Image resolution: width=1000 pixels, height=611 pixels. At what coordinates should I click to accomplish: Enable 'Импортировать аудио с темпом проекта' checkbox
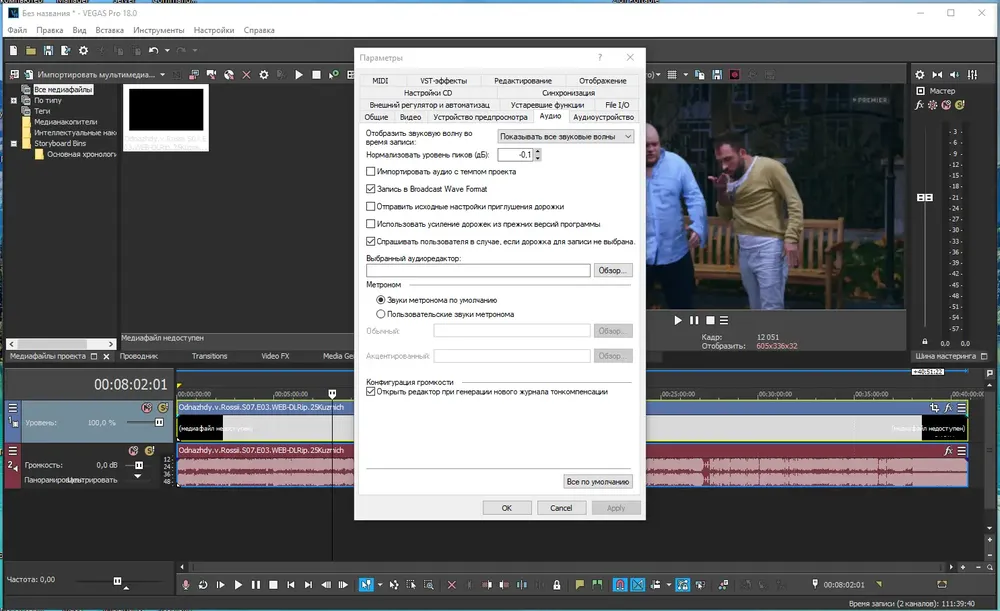(x=371, y=171)
